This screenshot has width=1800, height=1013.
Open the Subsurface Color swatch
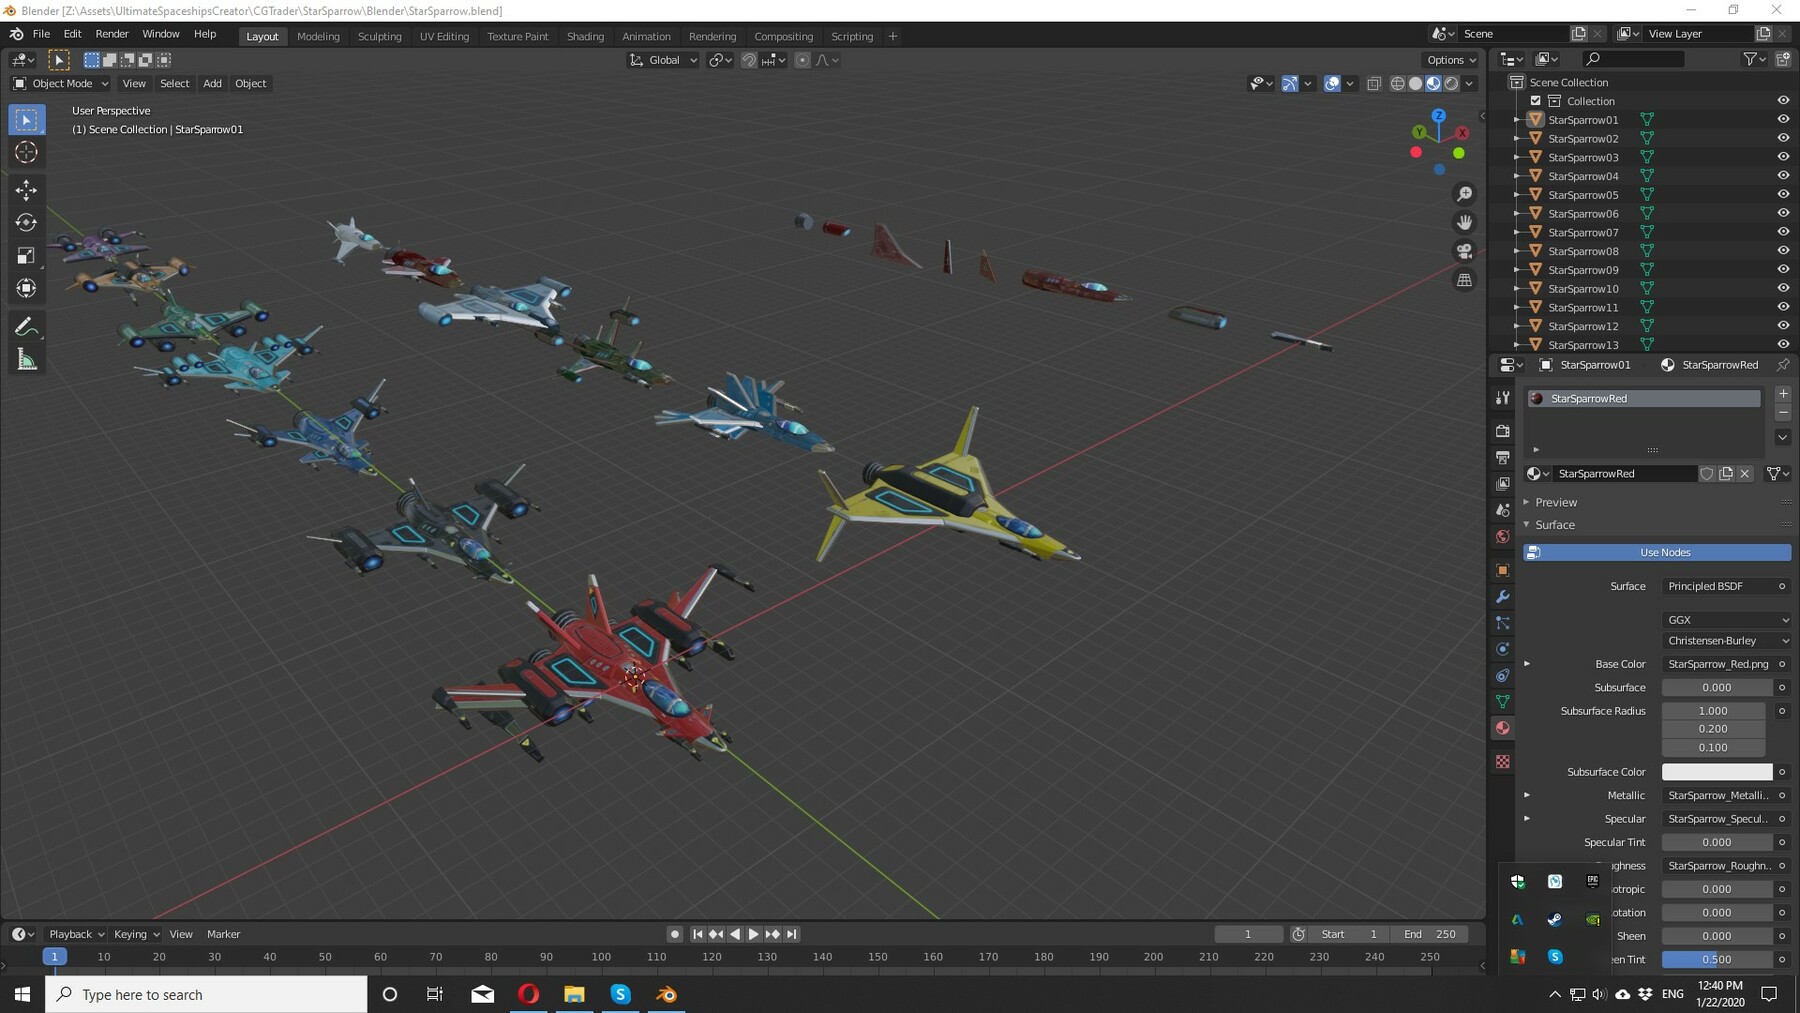pos(1717,771)
